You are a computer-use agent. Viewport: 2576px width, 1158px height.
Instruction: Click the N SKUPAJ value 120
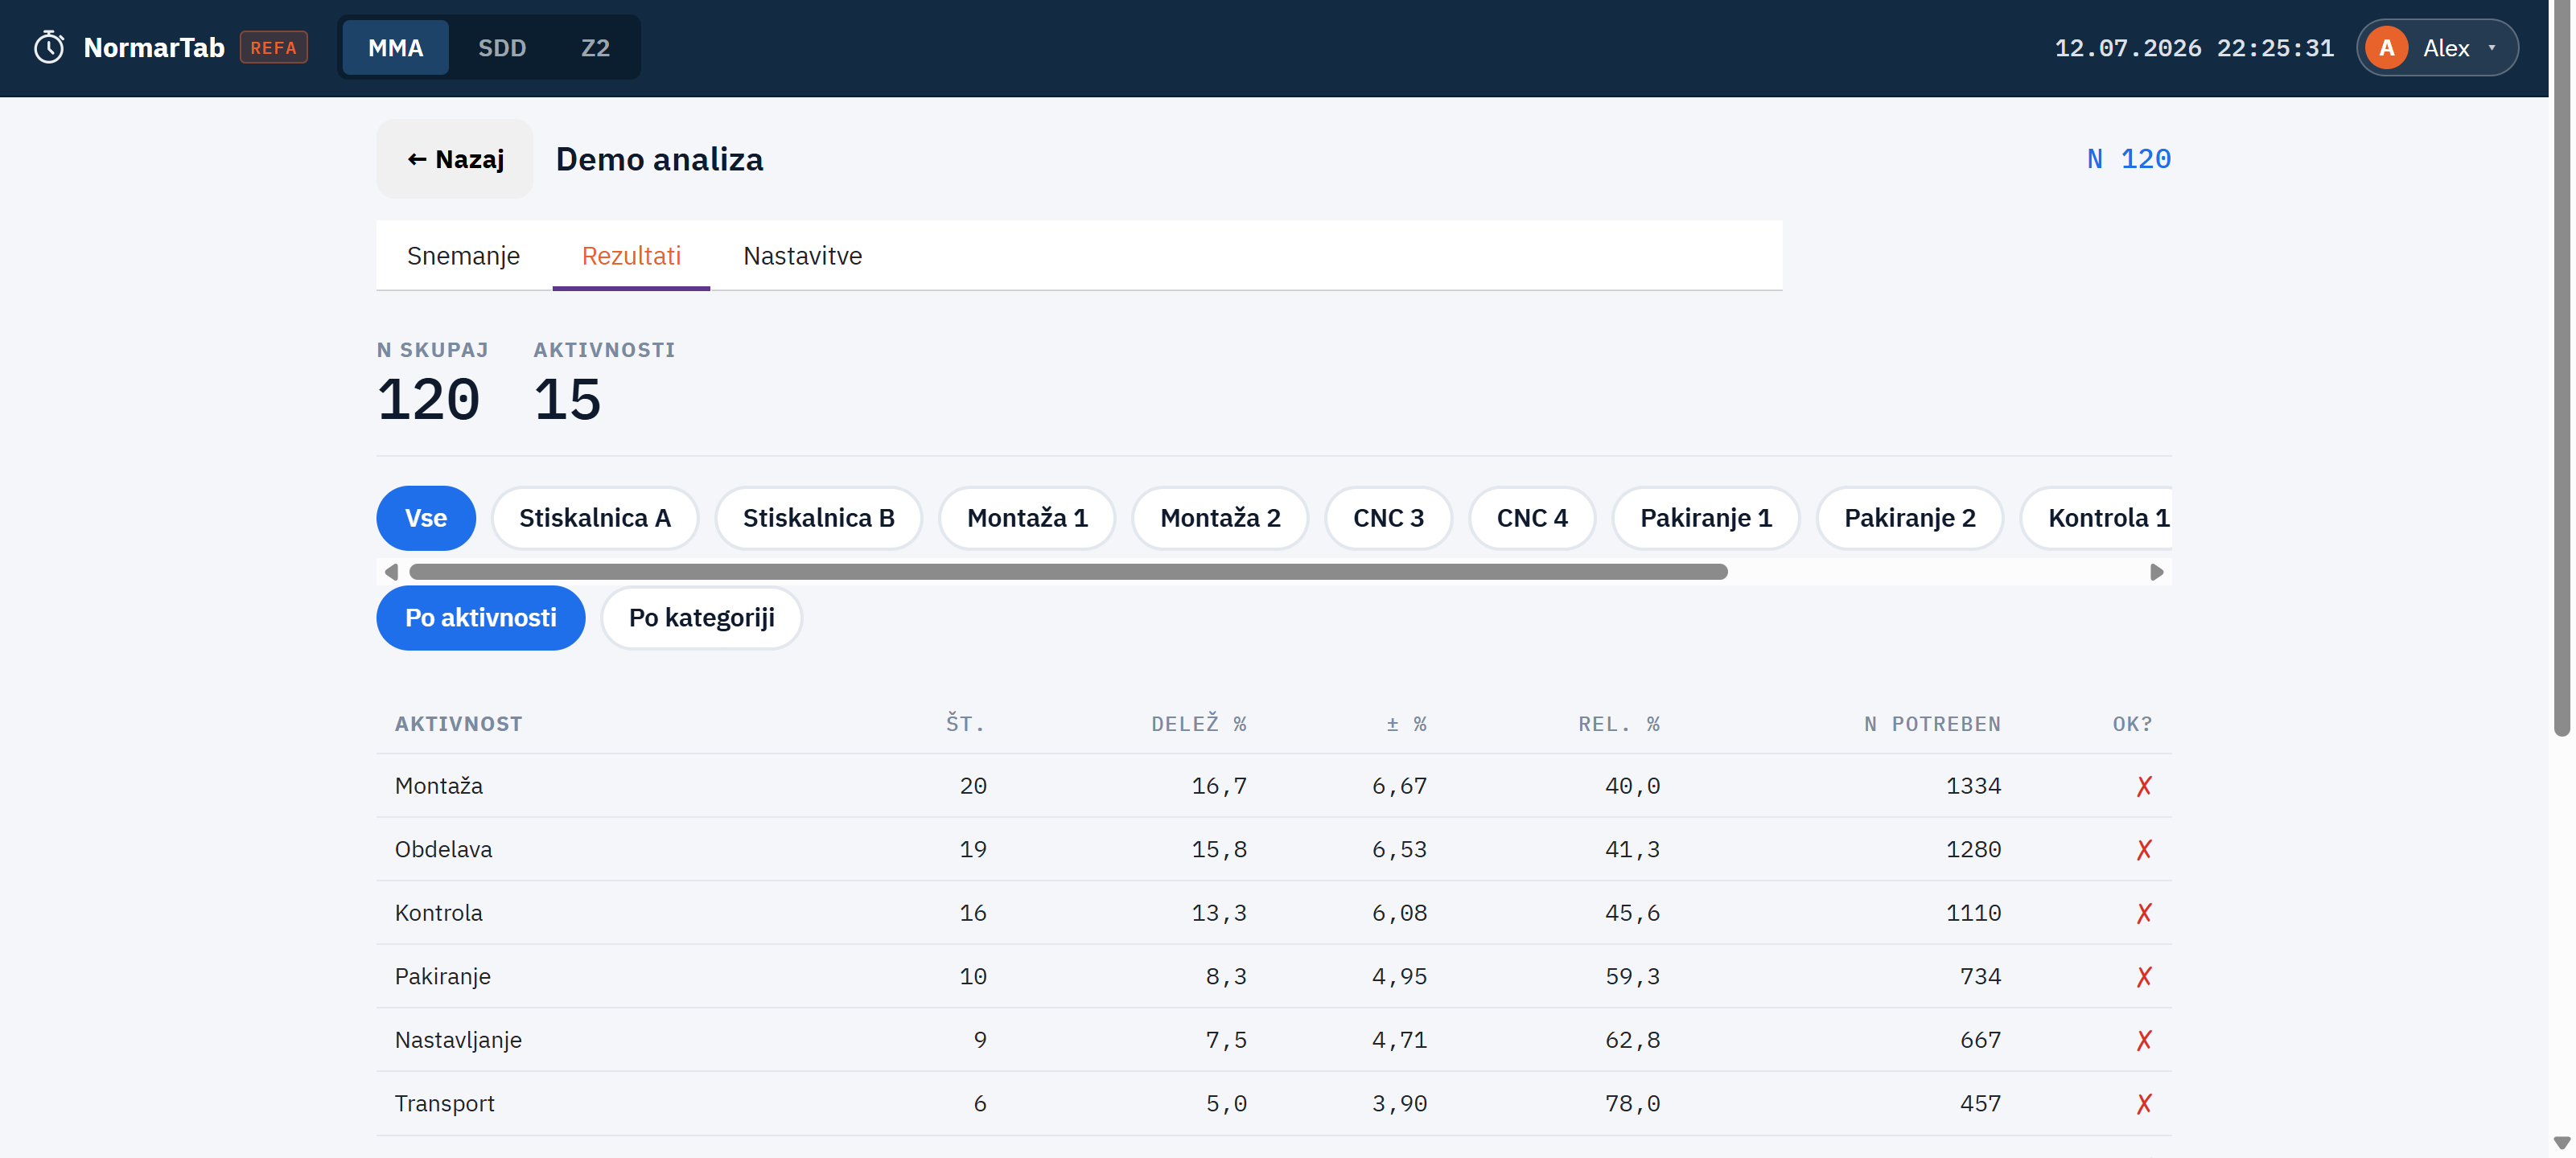click(x=428, y=400)
